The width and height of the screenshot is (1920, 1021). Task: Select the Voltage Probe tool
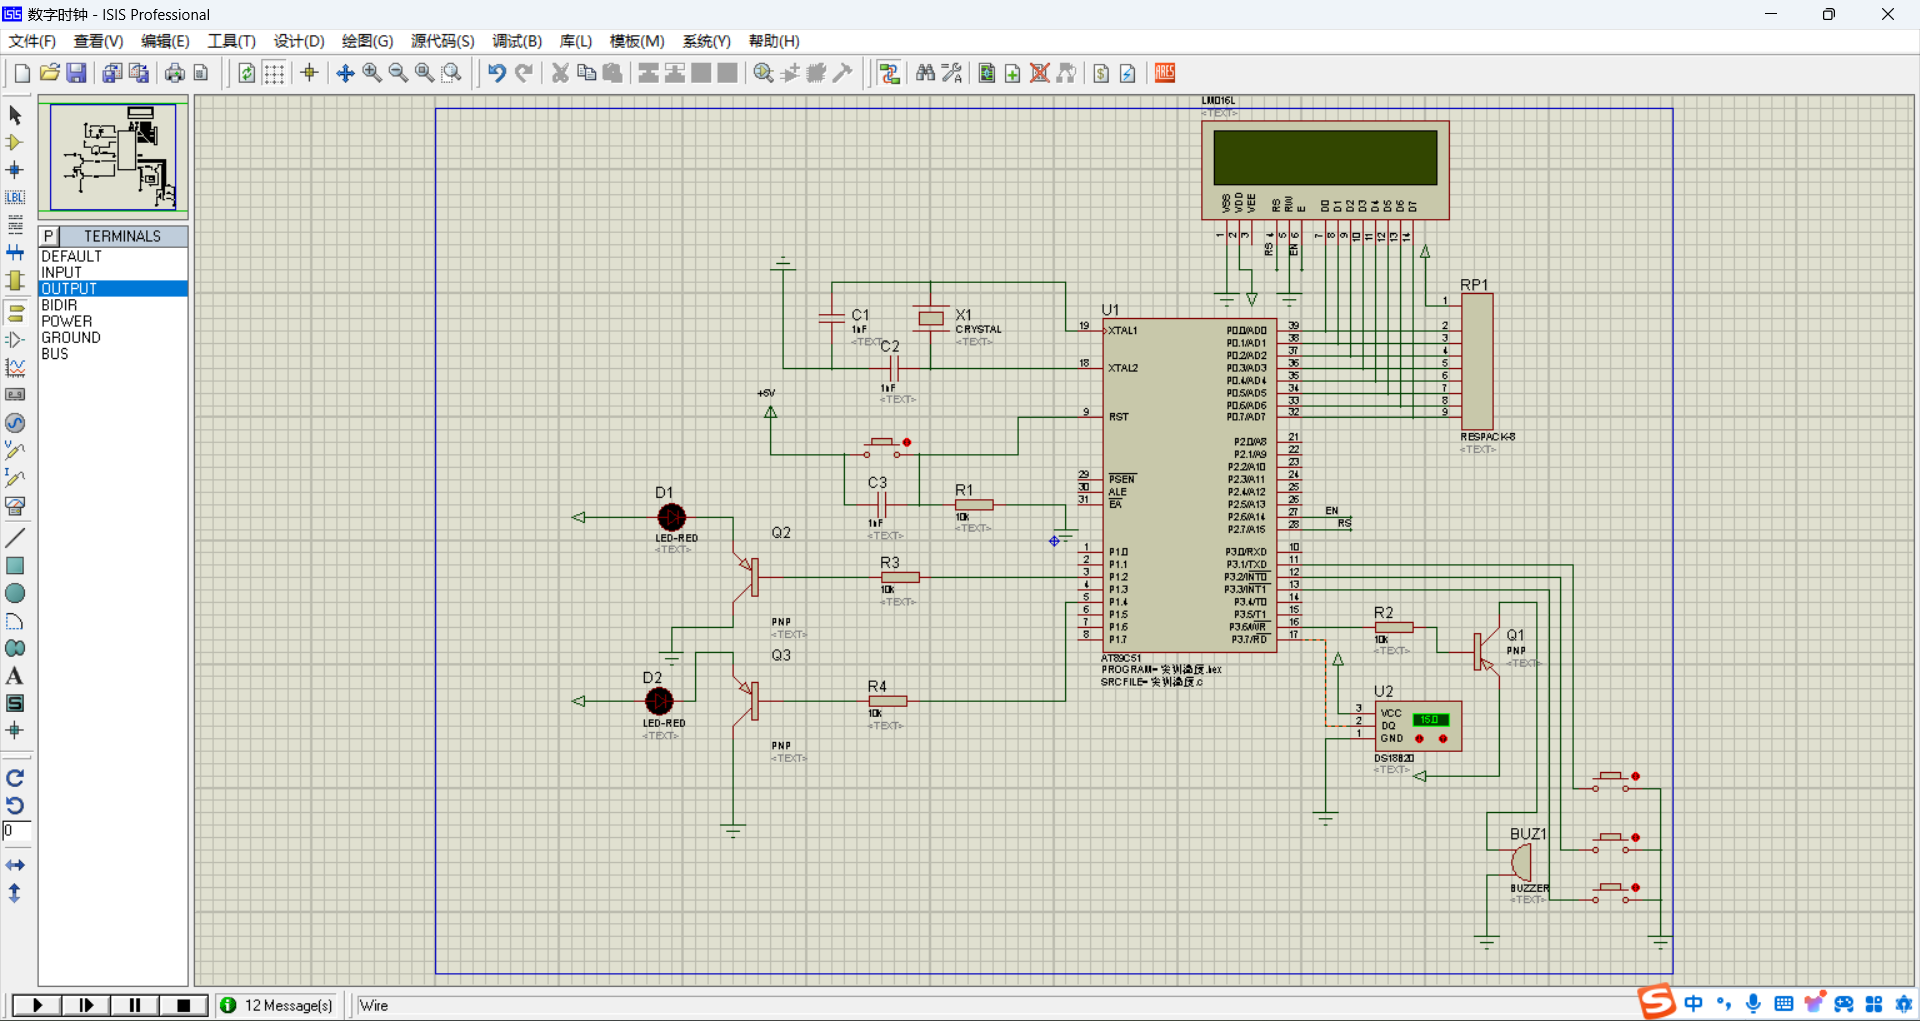coord(15,450)
